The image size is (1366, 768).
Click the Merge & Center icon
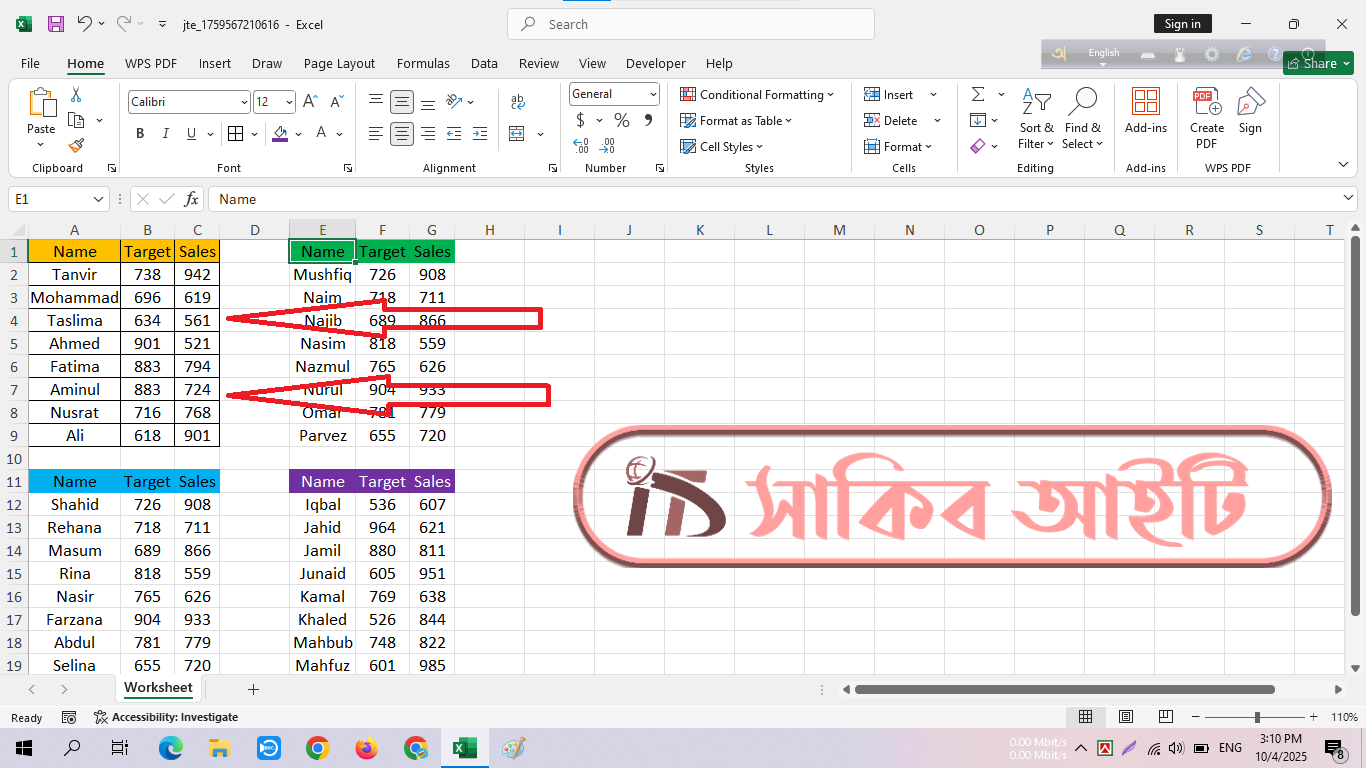pos(517,134)
